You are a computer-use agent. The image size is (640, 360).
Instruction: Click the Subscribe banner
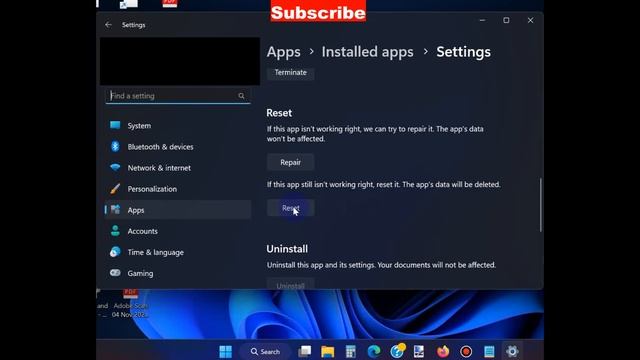pyautogui.click(x=318, y=11)
